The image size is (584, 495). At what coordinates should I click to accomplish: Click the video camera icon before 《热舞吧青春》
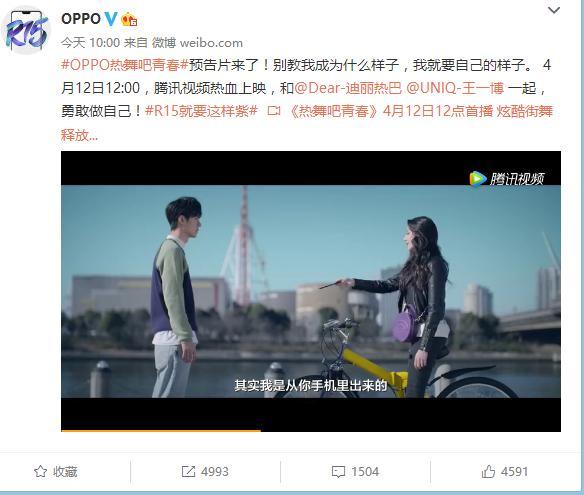(274, 111)
